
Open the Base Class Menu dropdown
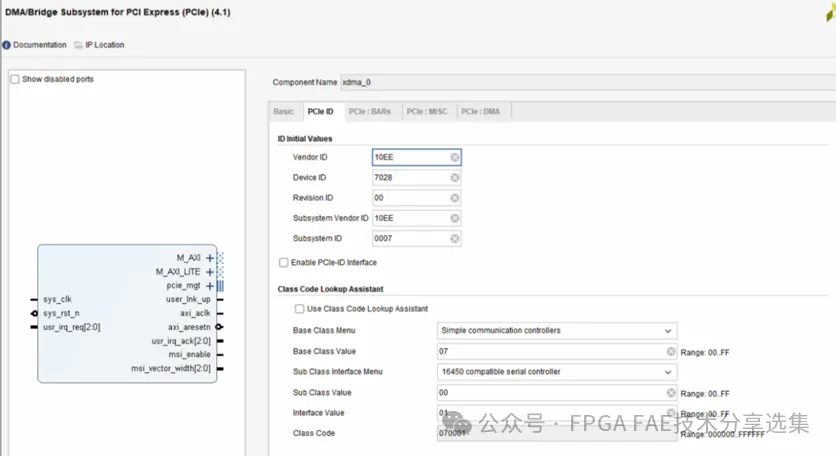[x=557, y=331]
